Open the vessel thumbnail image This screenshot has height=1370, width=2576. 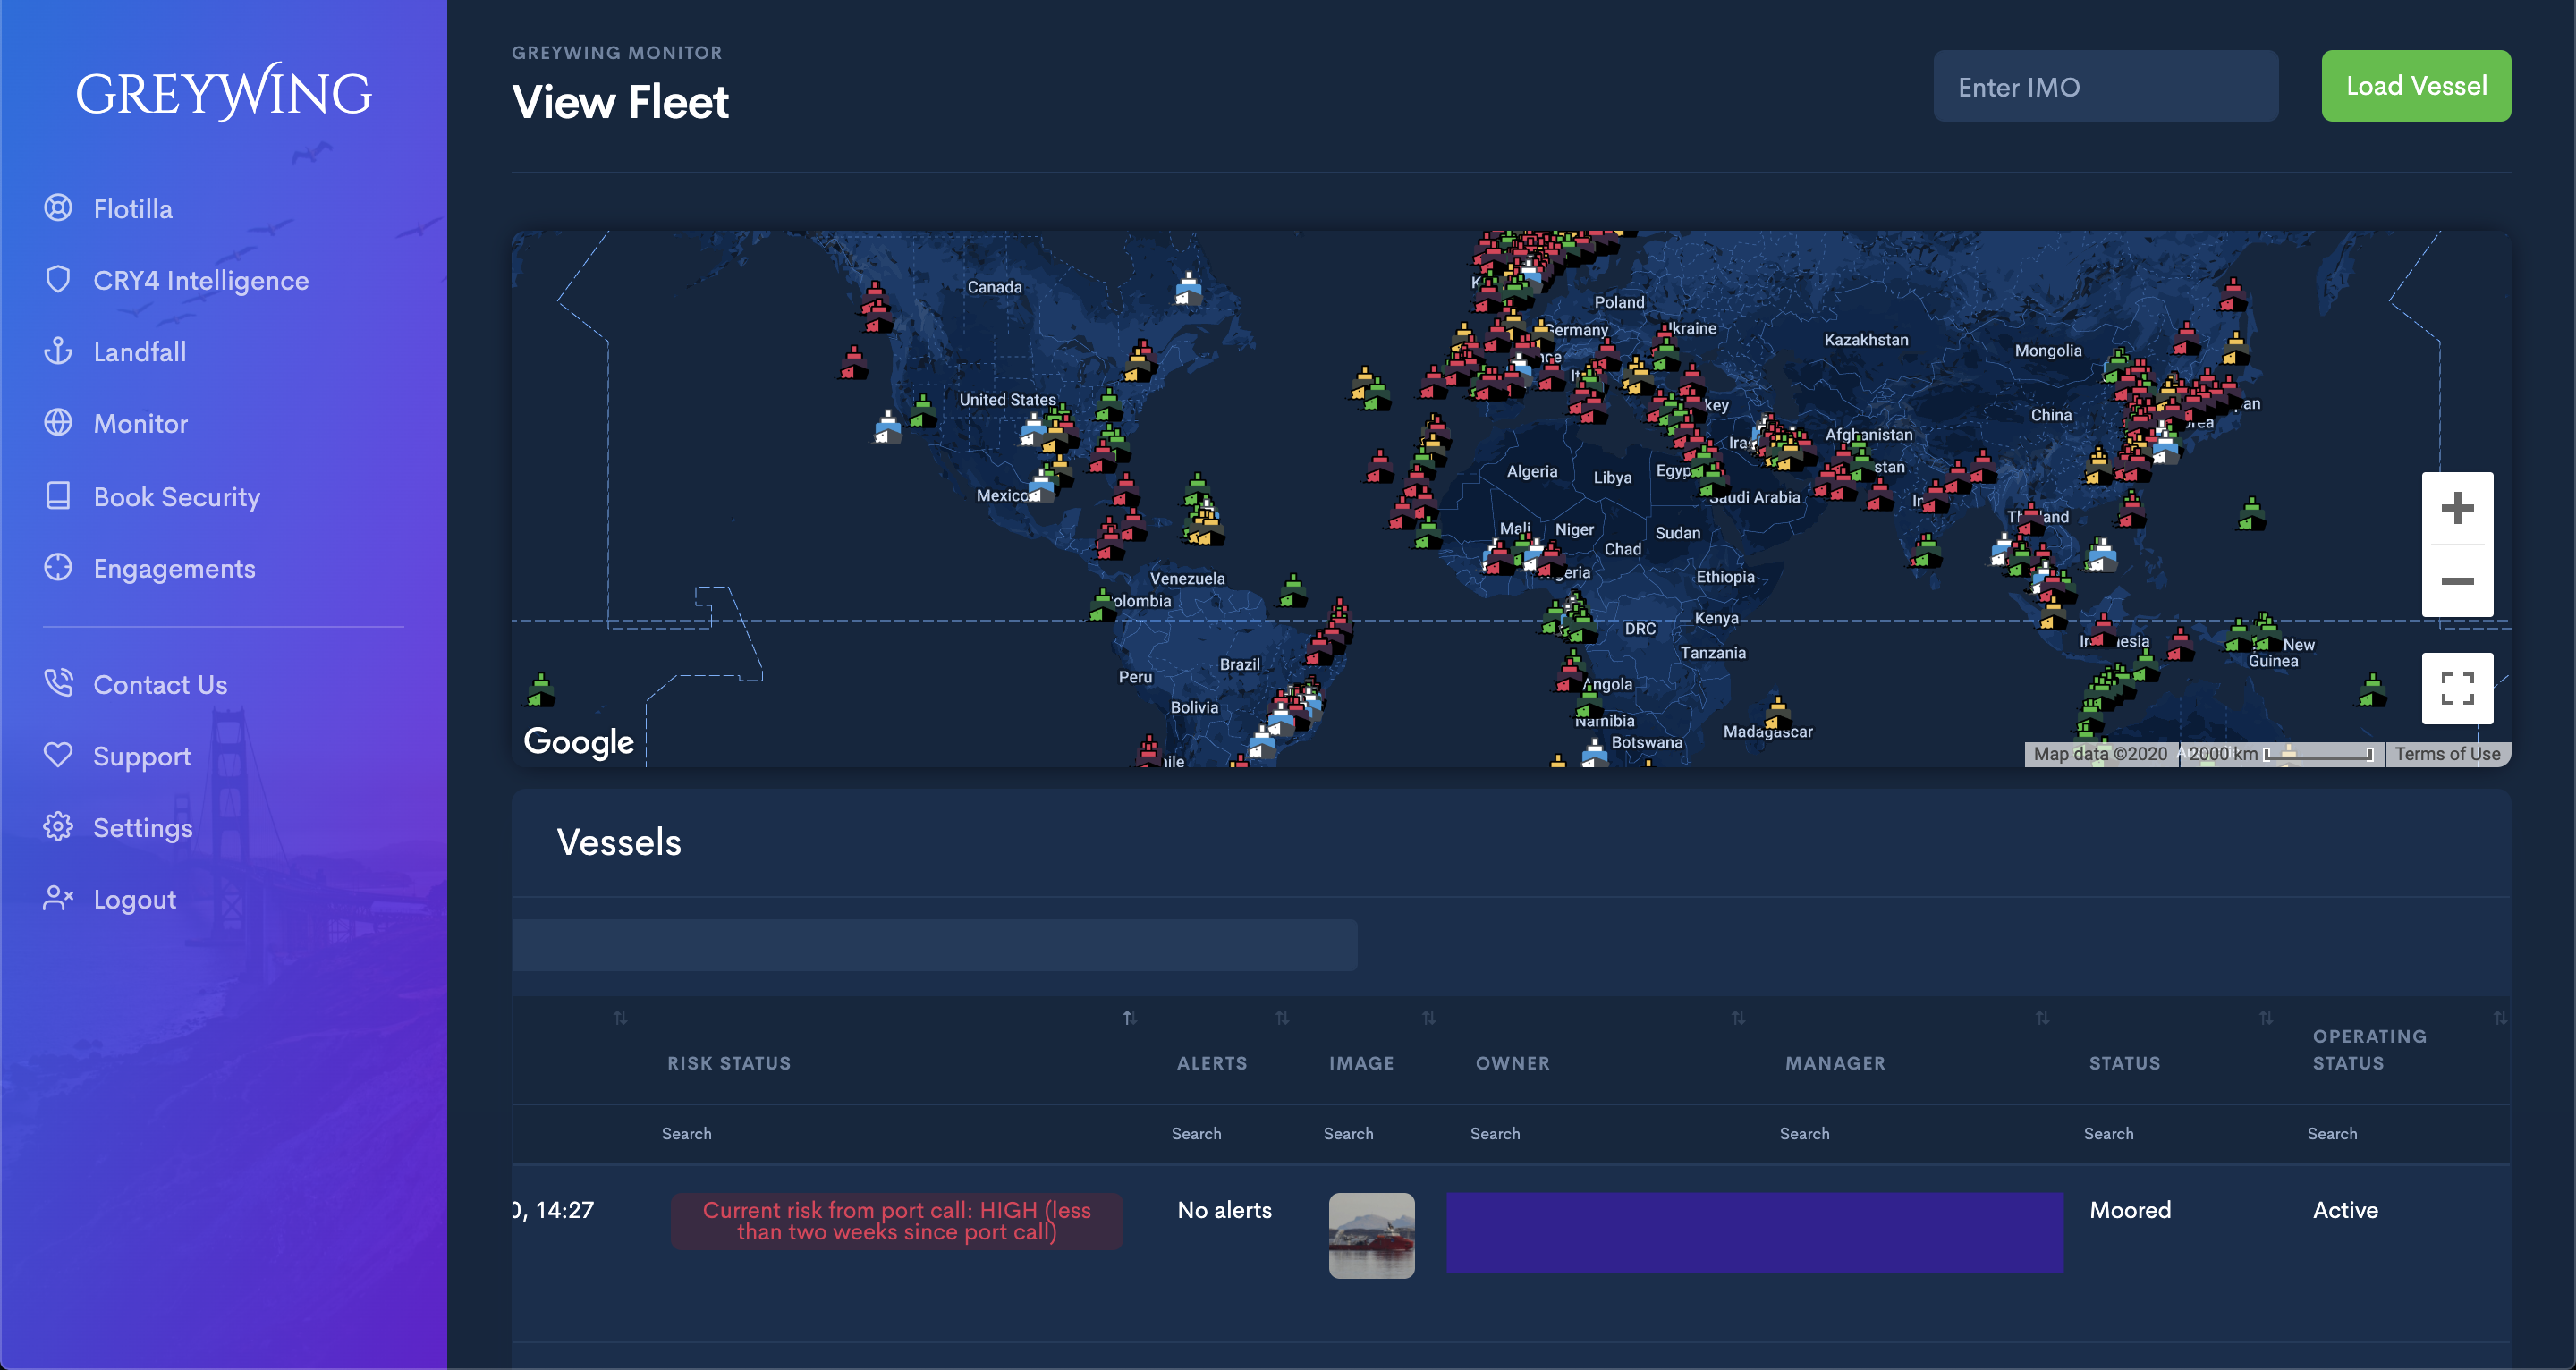[1371, 1235]
